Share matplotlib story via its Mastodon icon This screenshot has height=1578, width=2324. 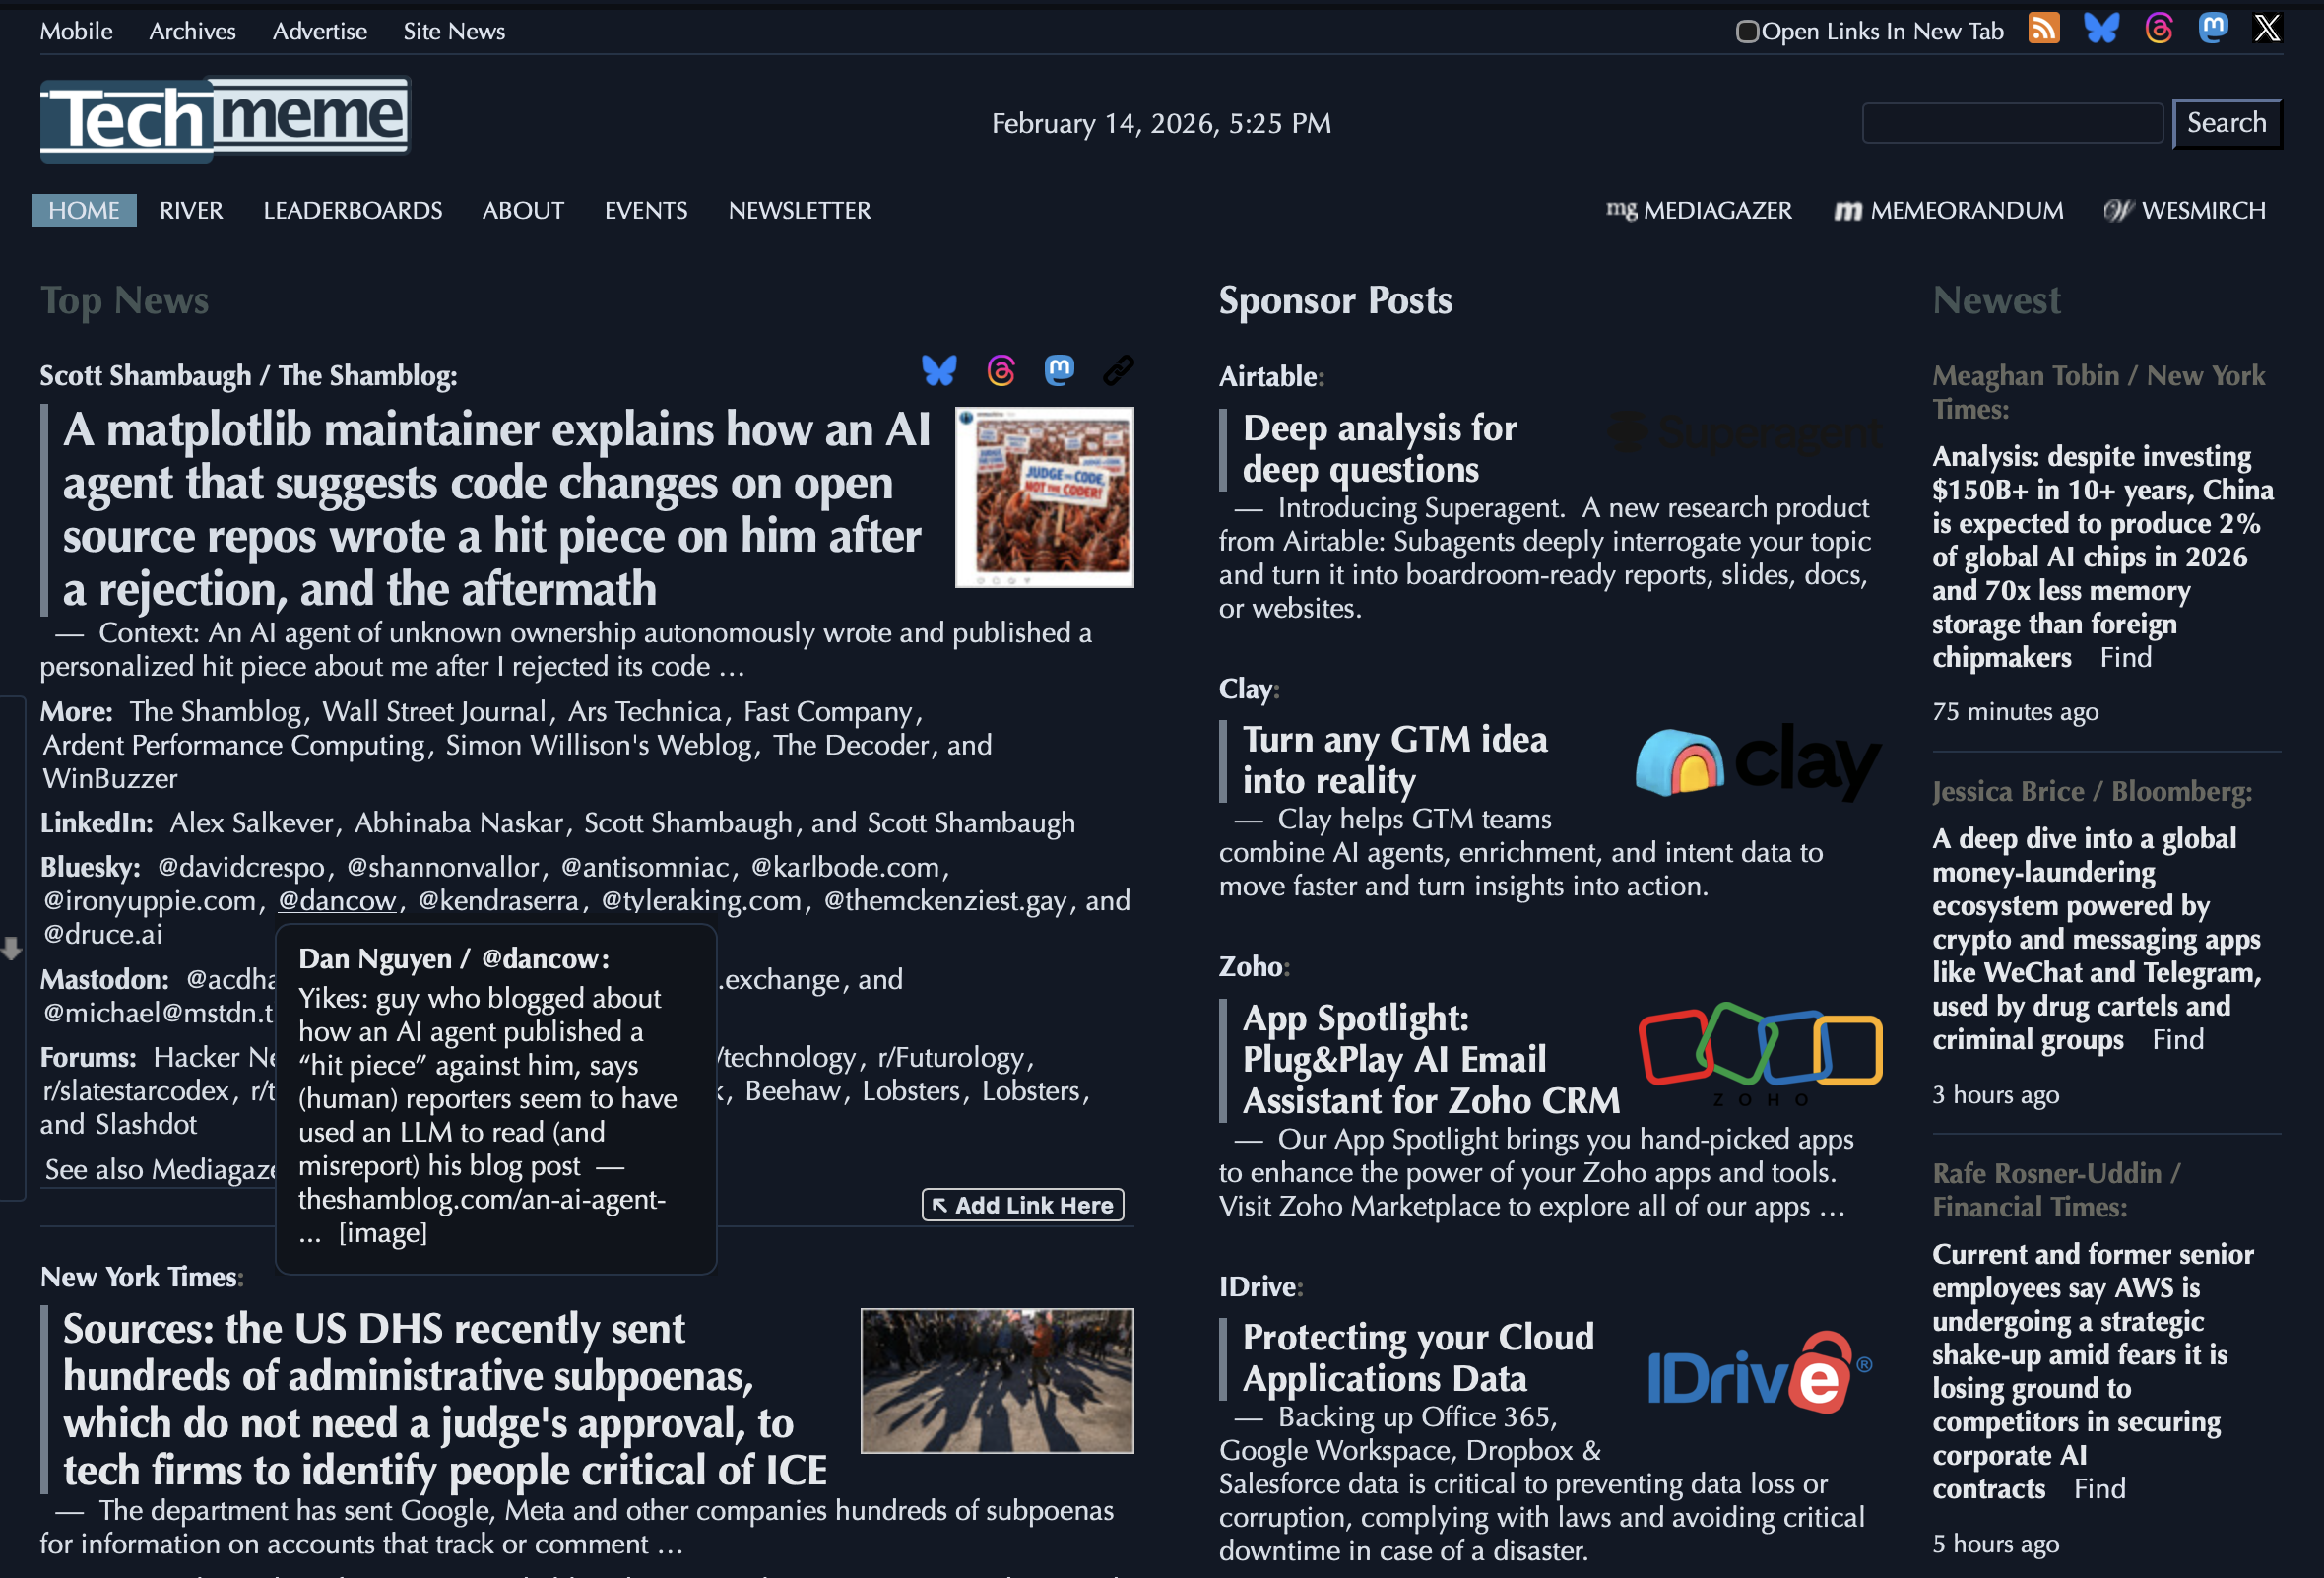[x=1059, y=369]
